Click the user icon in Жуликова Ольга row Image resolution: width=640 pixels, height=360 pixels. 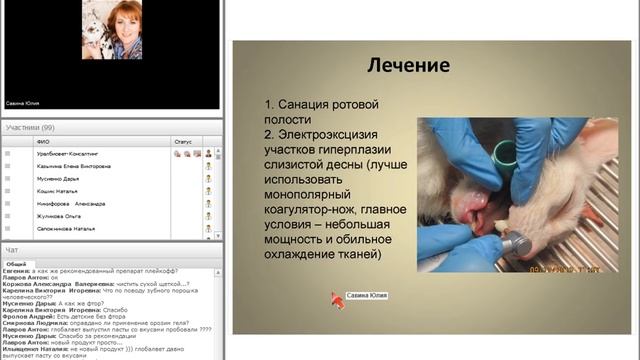coord(209,216)
